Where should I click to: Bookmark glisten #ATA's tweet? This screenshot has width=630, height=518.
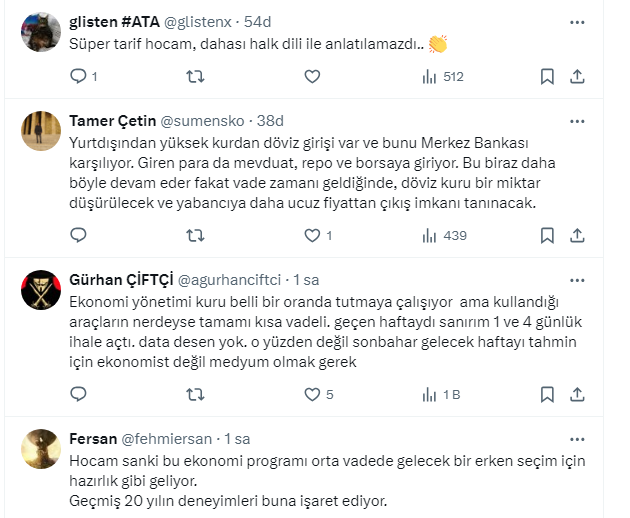[547, 76]
